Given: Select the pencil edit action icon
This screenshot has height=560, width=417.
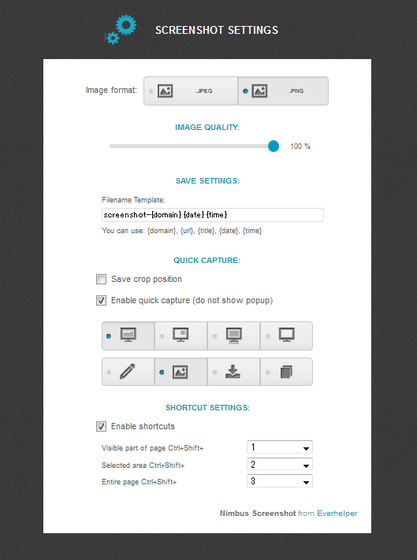Looking at the screenshot, I should coord(128,372).
